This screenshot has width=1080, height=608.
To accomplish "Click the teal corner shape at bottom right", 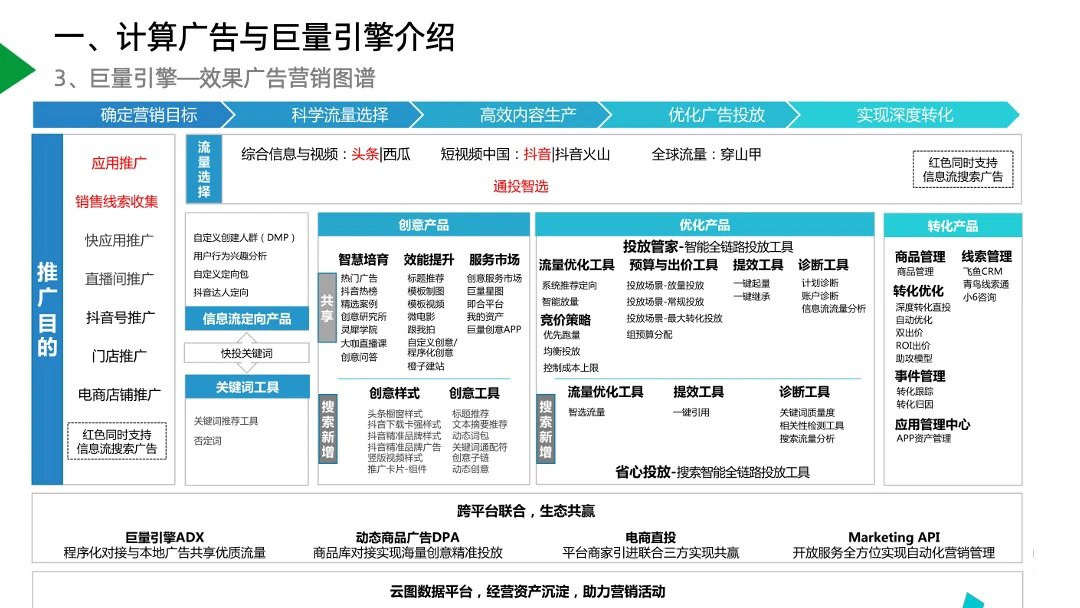I will coord(968,600).
